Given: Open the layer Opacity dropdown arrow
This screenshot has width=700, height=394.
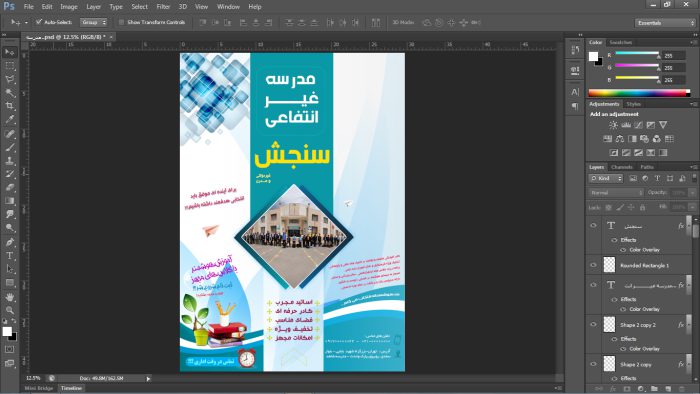Looking at the screenshot, I should (x=693, y=193).
